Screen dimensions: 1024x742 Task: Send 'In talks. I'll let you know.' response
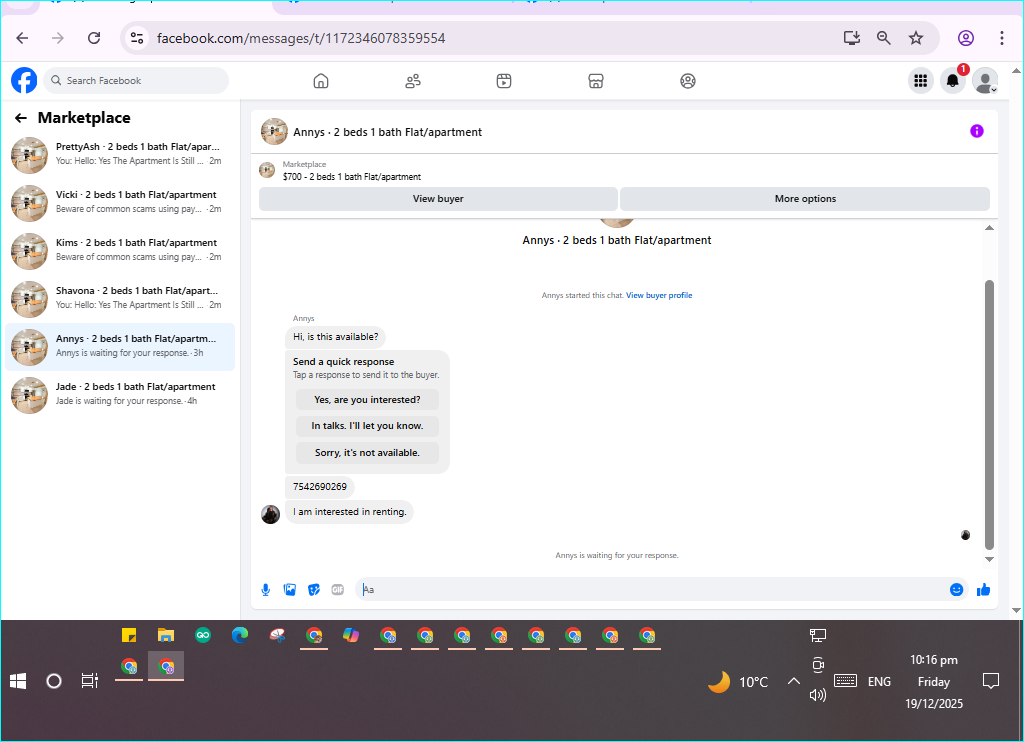click(367, 426)
